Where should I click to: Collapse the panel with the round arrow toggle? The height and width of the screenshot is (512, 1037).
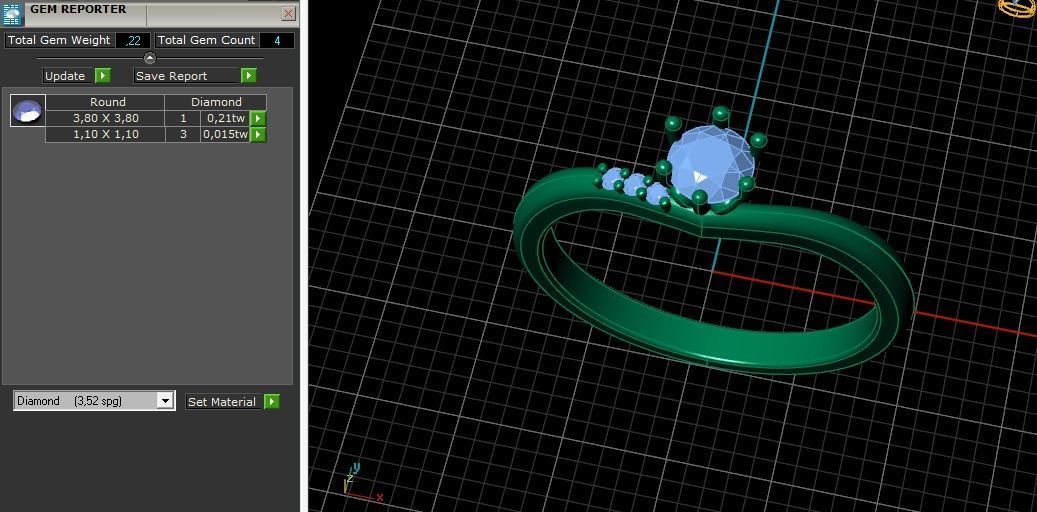tap(150, 58)
